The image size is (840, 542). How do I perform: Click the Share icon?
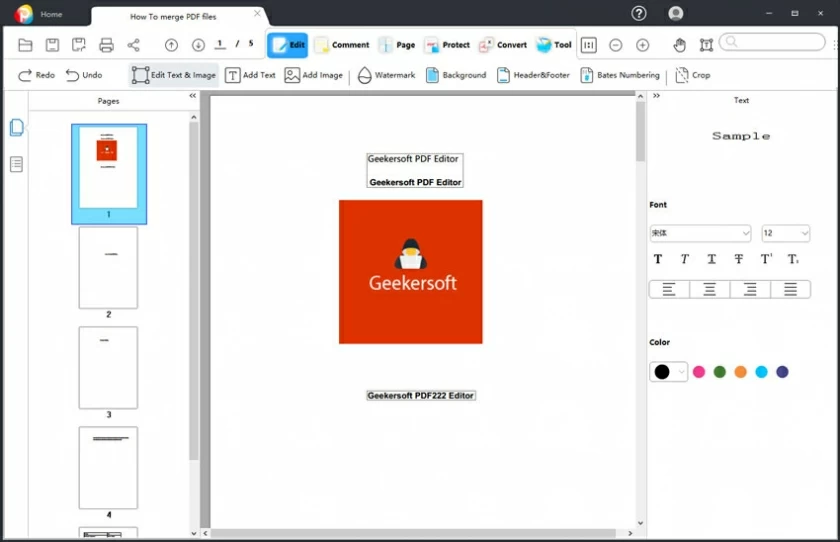click(x=133, y=45)
